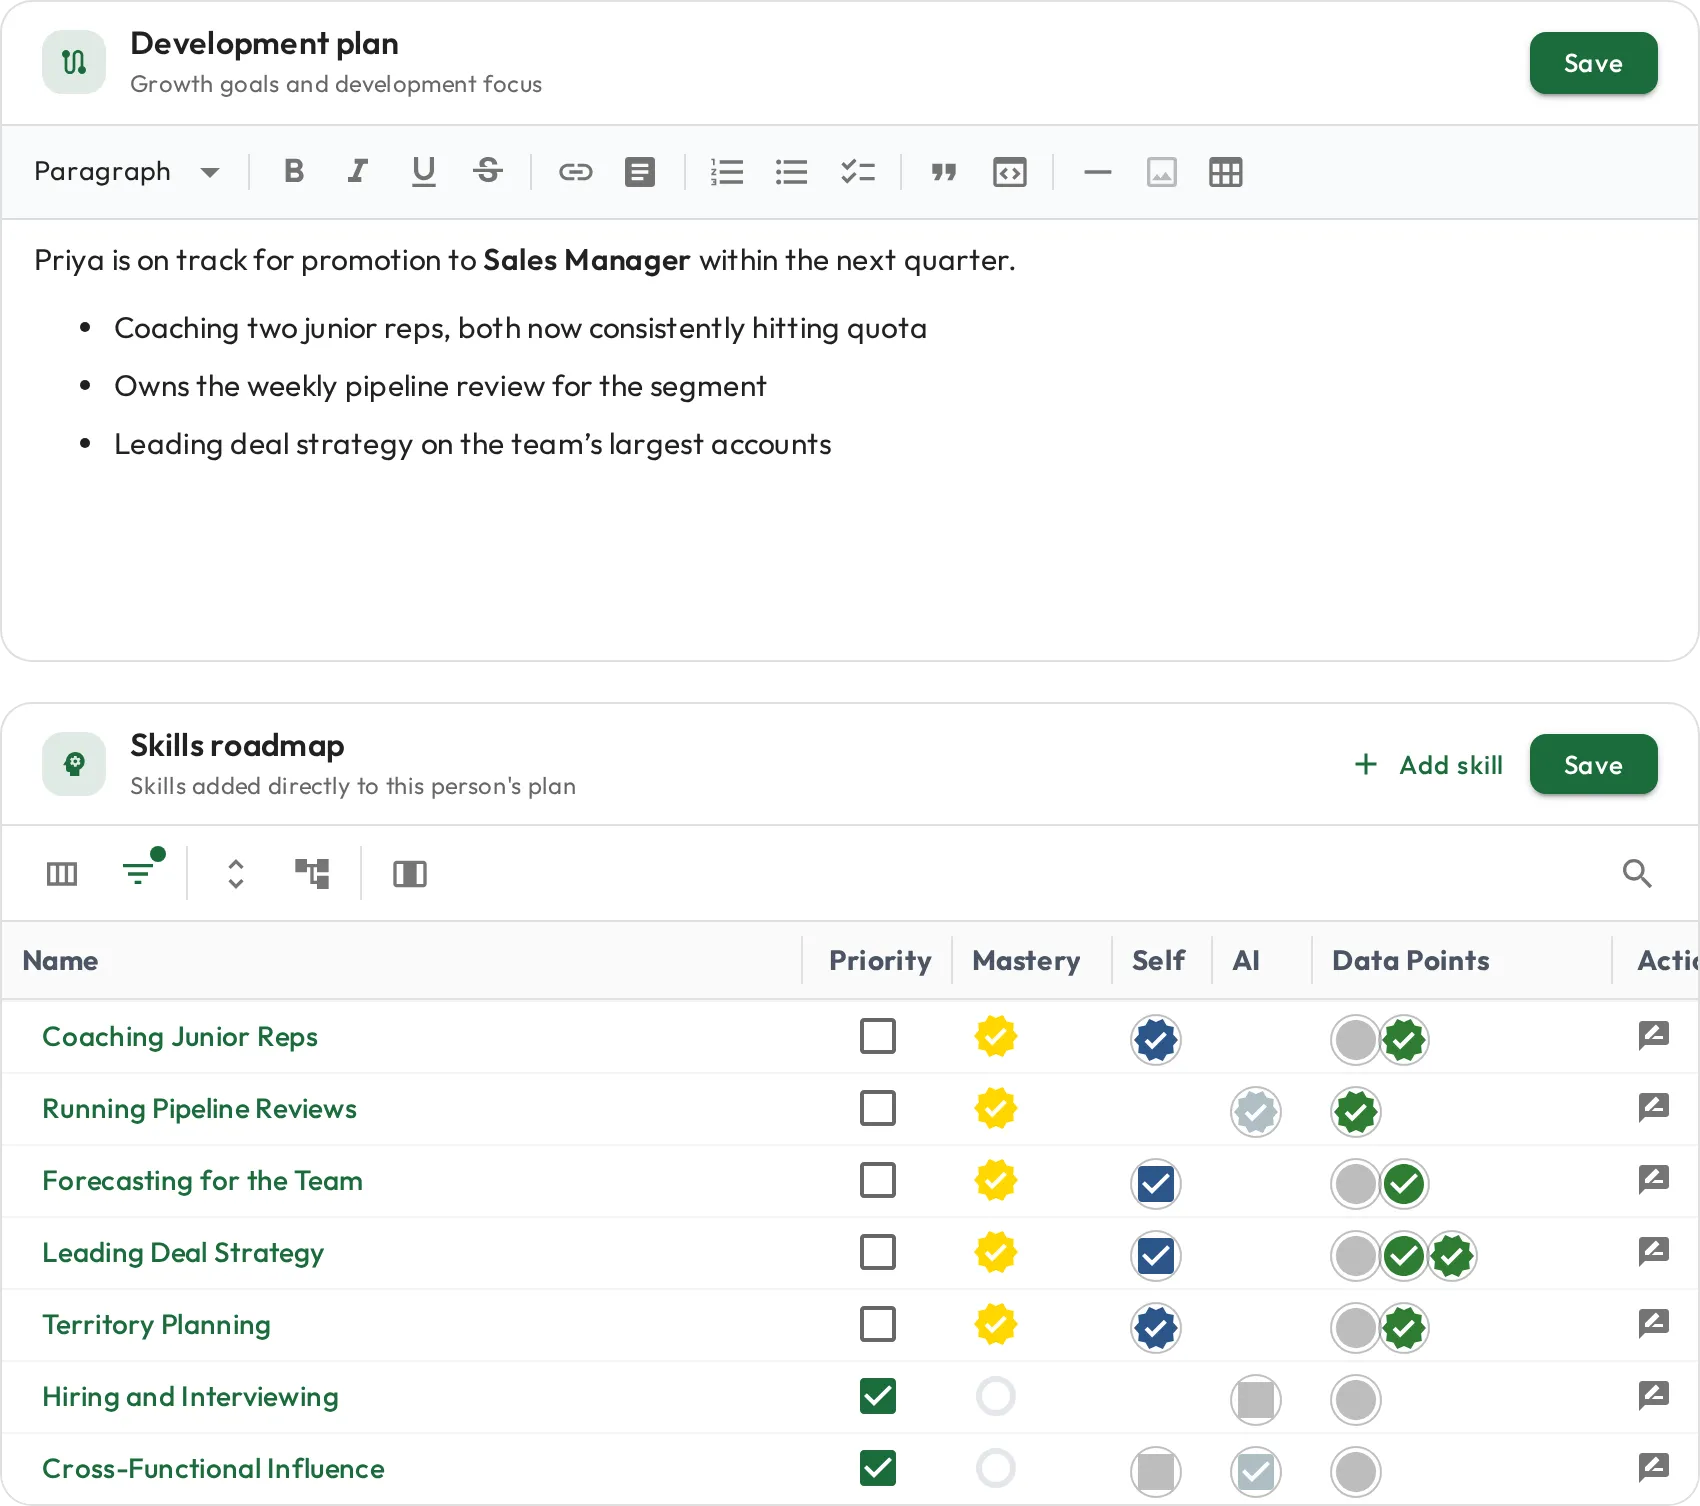Click the Self column header
The height and width of the screenshot is (1506, 1700).
(x=1158, y=961)
